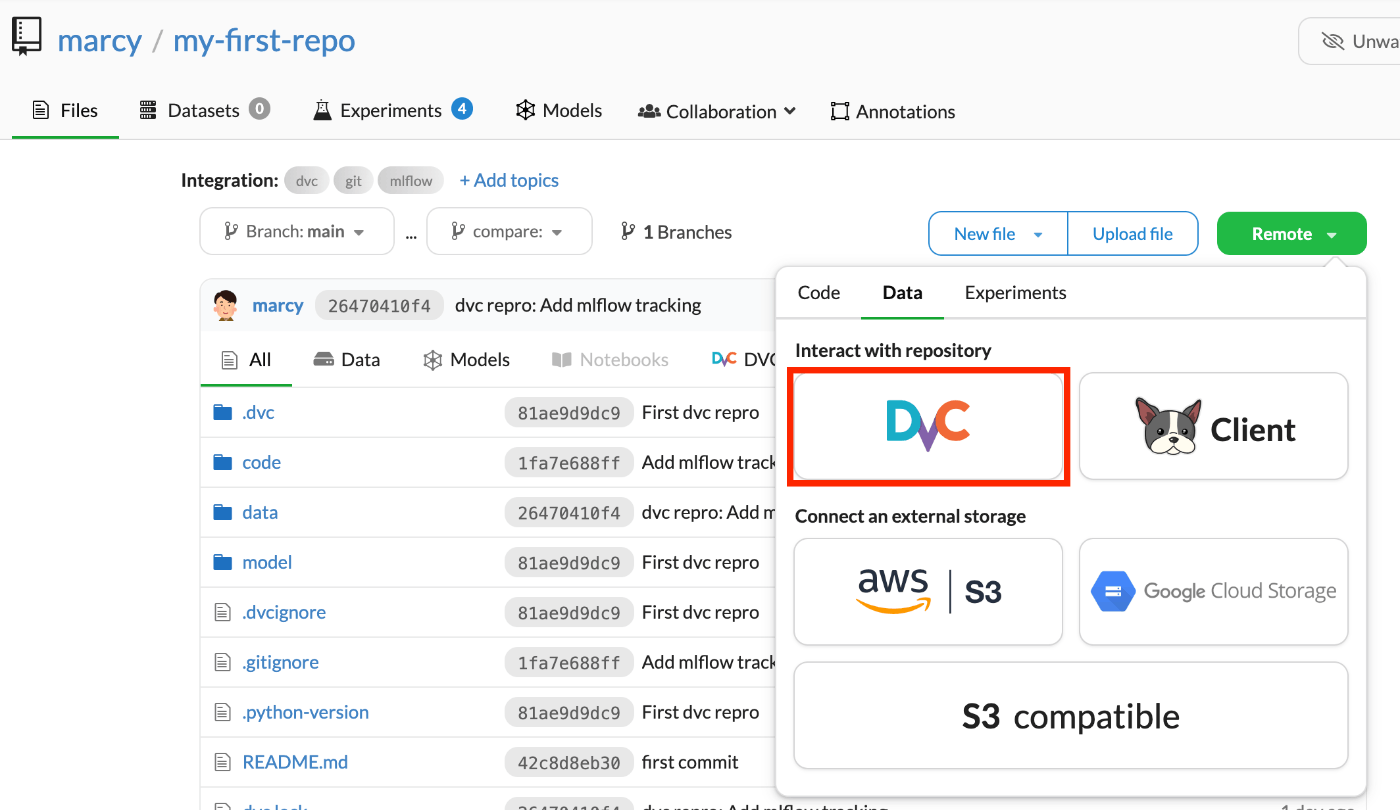Select the dvc integration tag

click(307, 181)
